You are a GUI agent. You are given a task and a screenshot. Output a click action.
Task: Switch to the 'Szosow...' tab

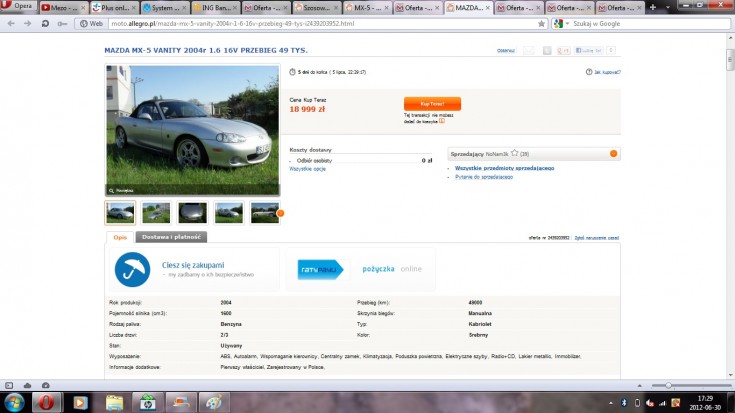[316, 8]
